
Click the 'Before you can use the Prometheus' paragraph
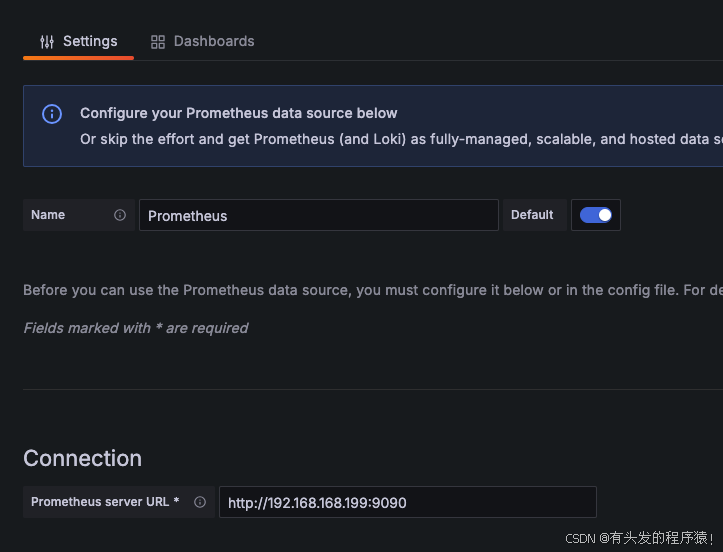[373, 290]
